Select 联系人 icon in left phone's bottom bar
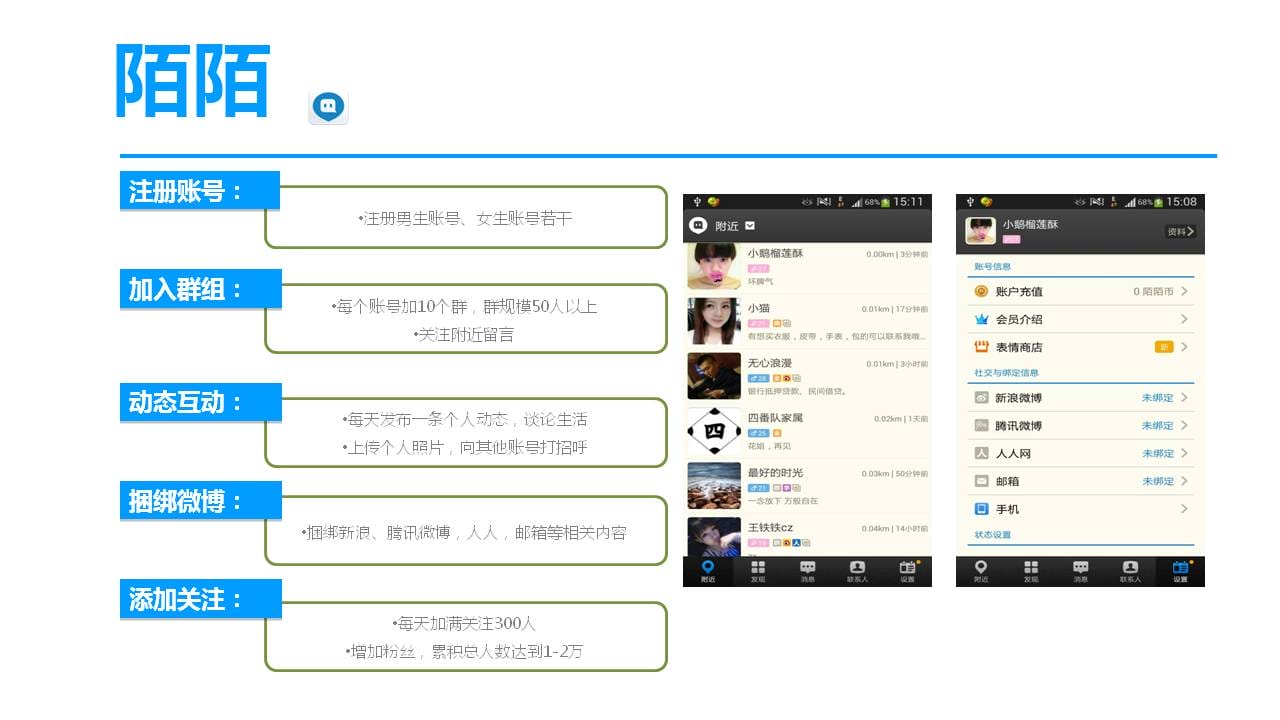Screen dimensions: 1280x720 [x=857, y=571]
